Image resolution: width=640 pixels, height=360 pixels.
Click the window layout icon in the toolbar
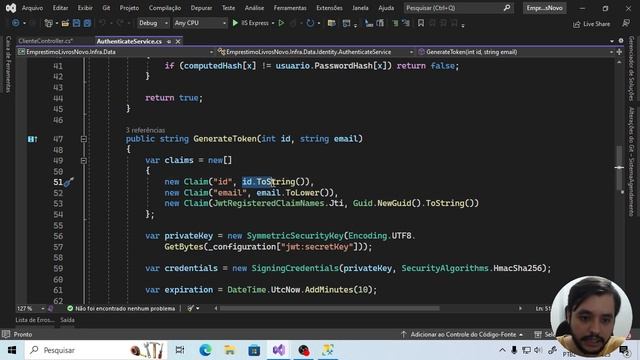tap(347, 23)
